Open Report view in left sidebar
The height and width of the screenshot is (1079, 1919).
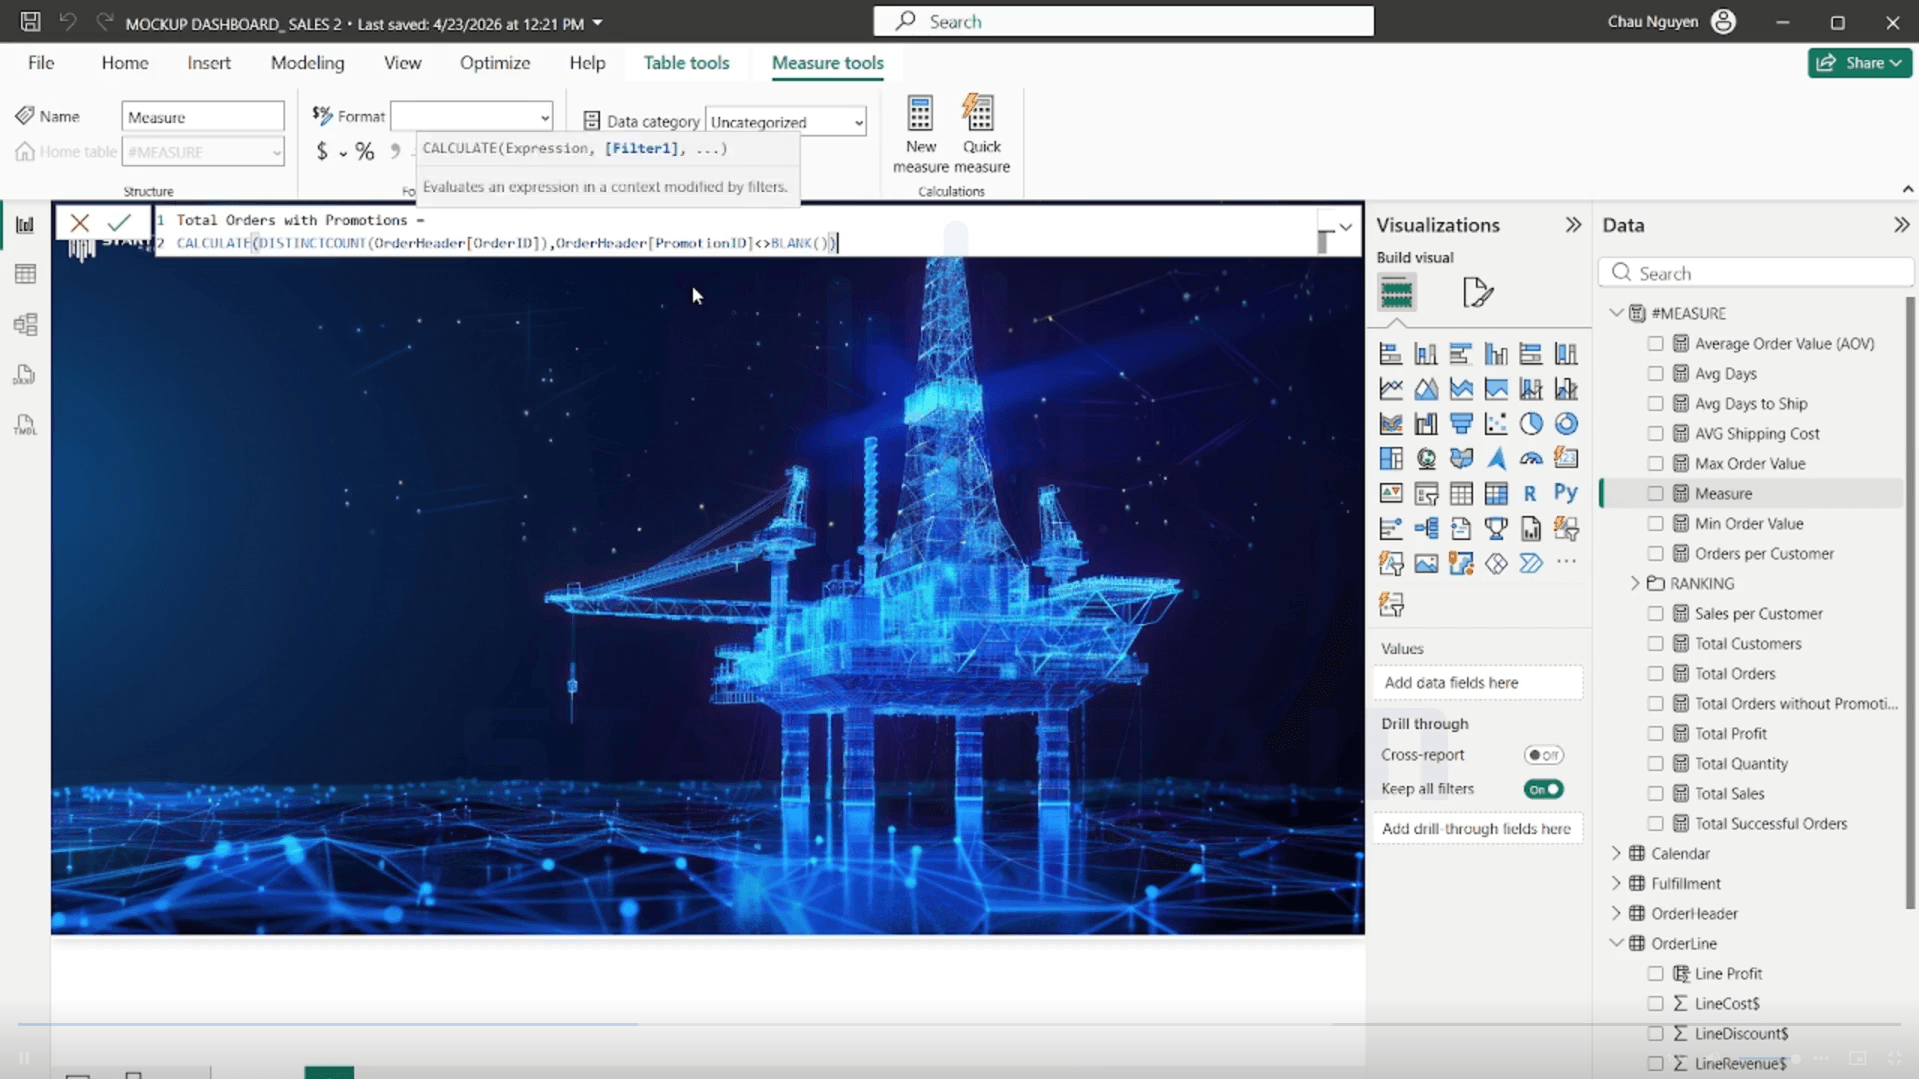click(25, 224)
